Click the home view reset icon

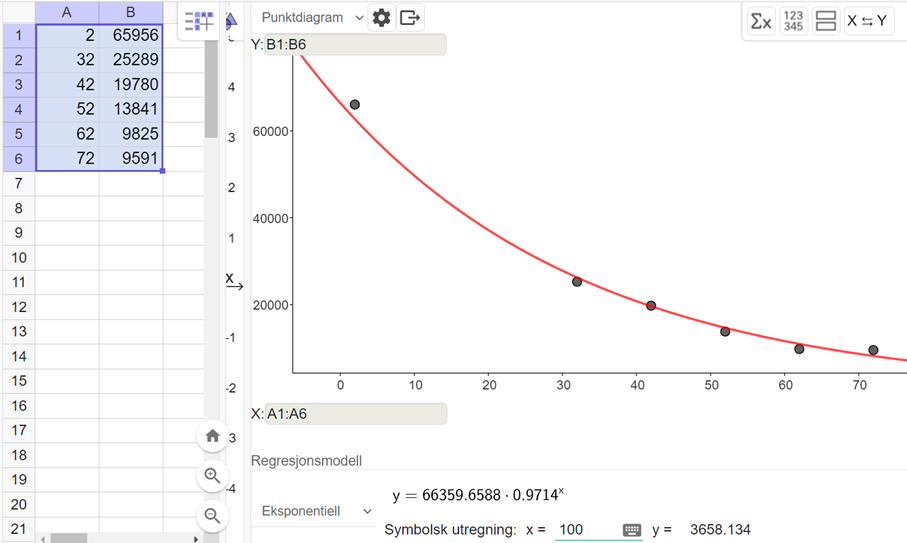click(x=212, y=436)
